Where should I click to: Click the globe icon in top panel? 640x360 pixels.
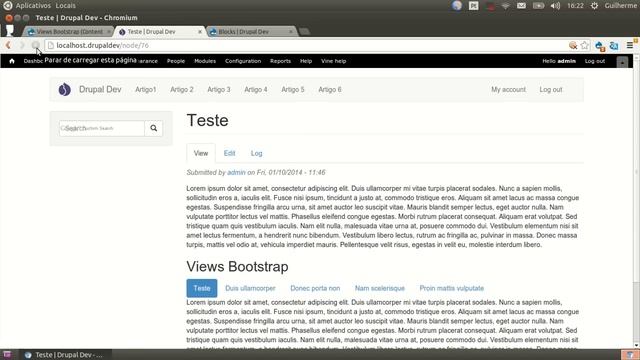[x=457, y=6]
